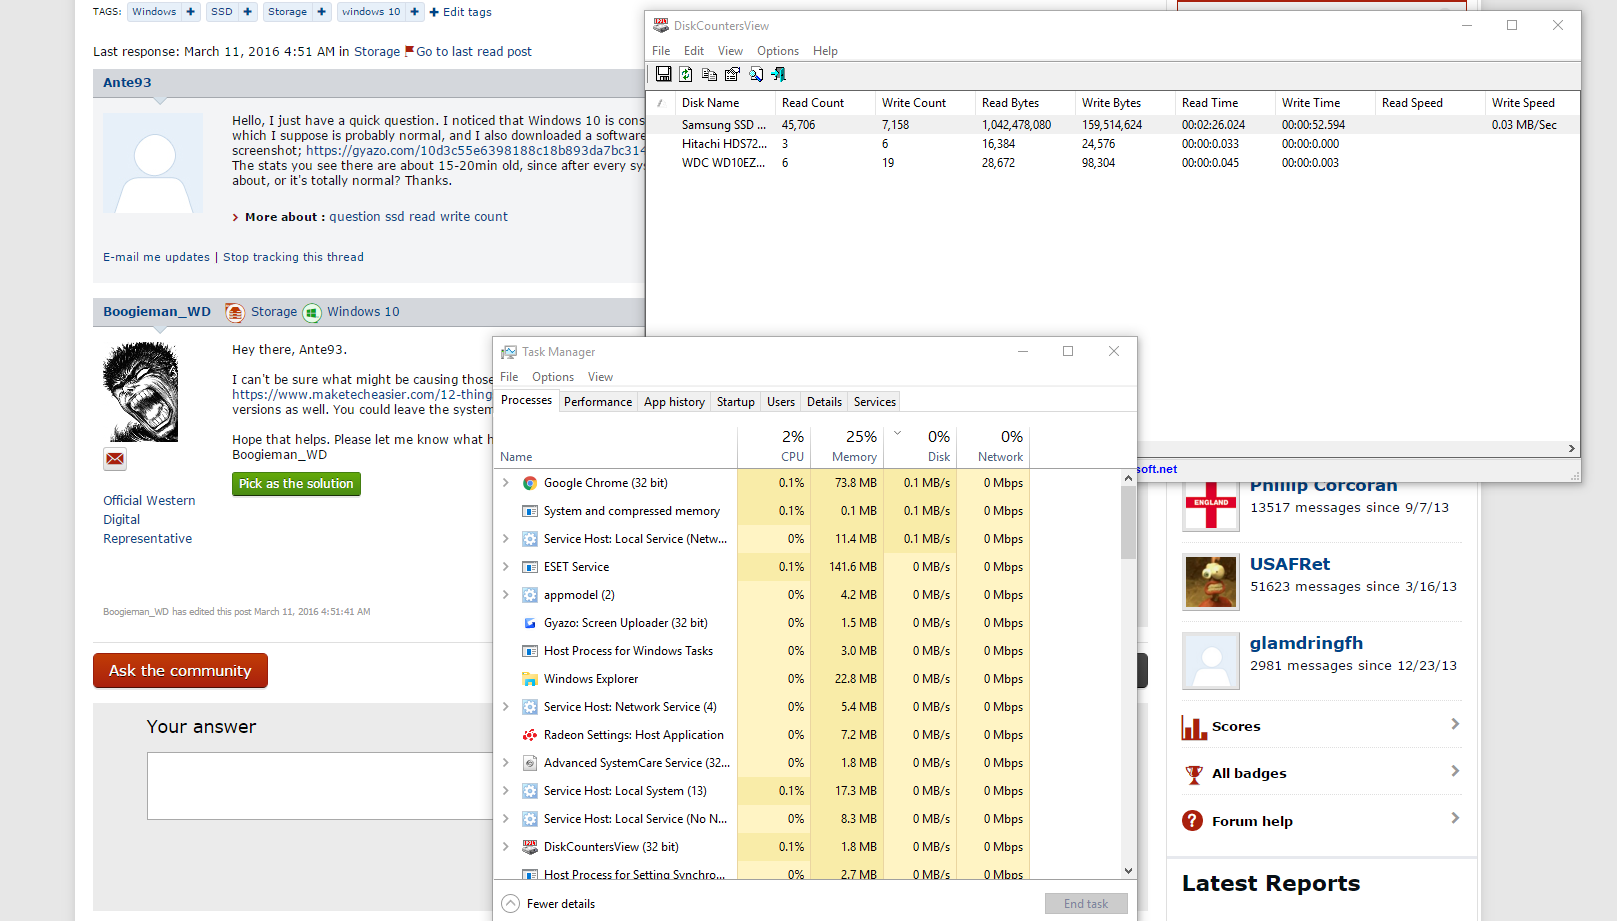This screenshot has height=921, width=1617.
Task: Click the Fewer details arrow icon
Action: pyautogui.click(x=510, y=904)
